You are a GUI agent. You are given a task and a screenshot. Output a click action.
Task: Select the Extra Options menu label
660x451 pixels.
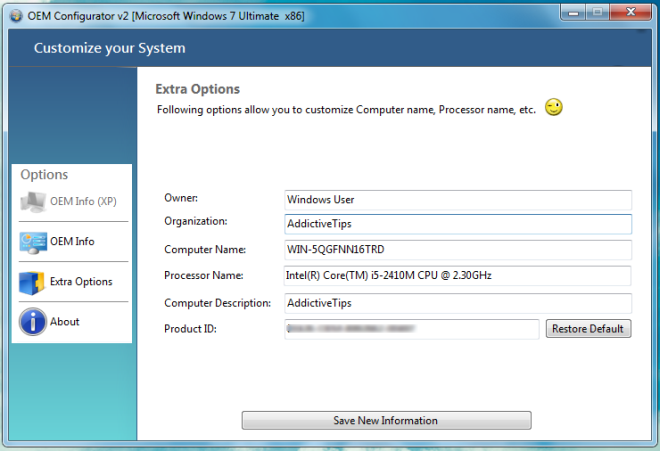pos(81,281)
